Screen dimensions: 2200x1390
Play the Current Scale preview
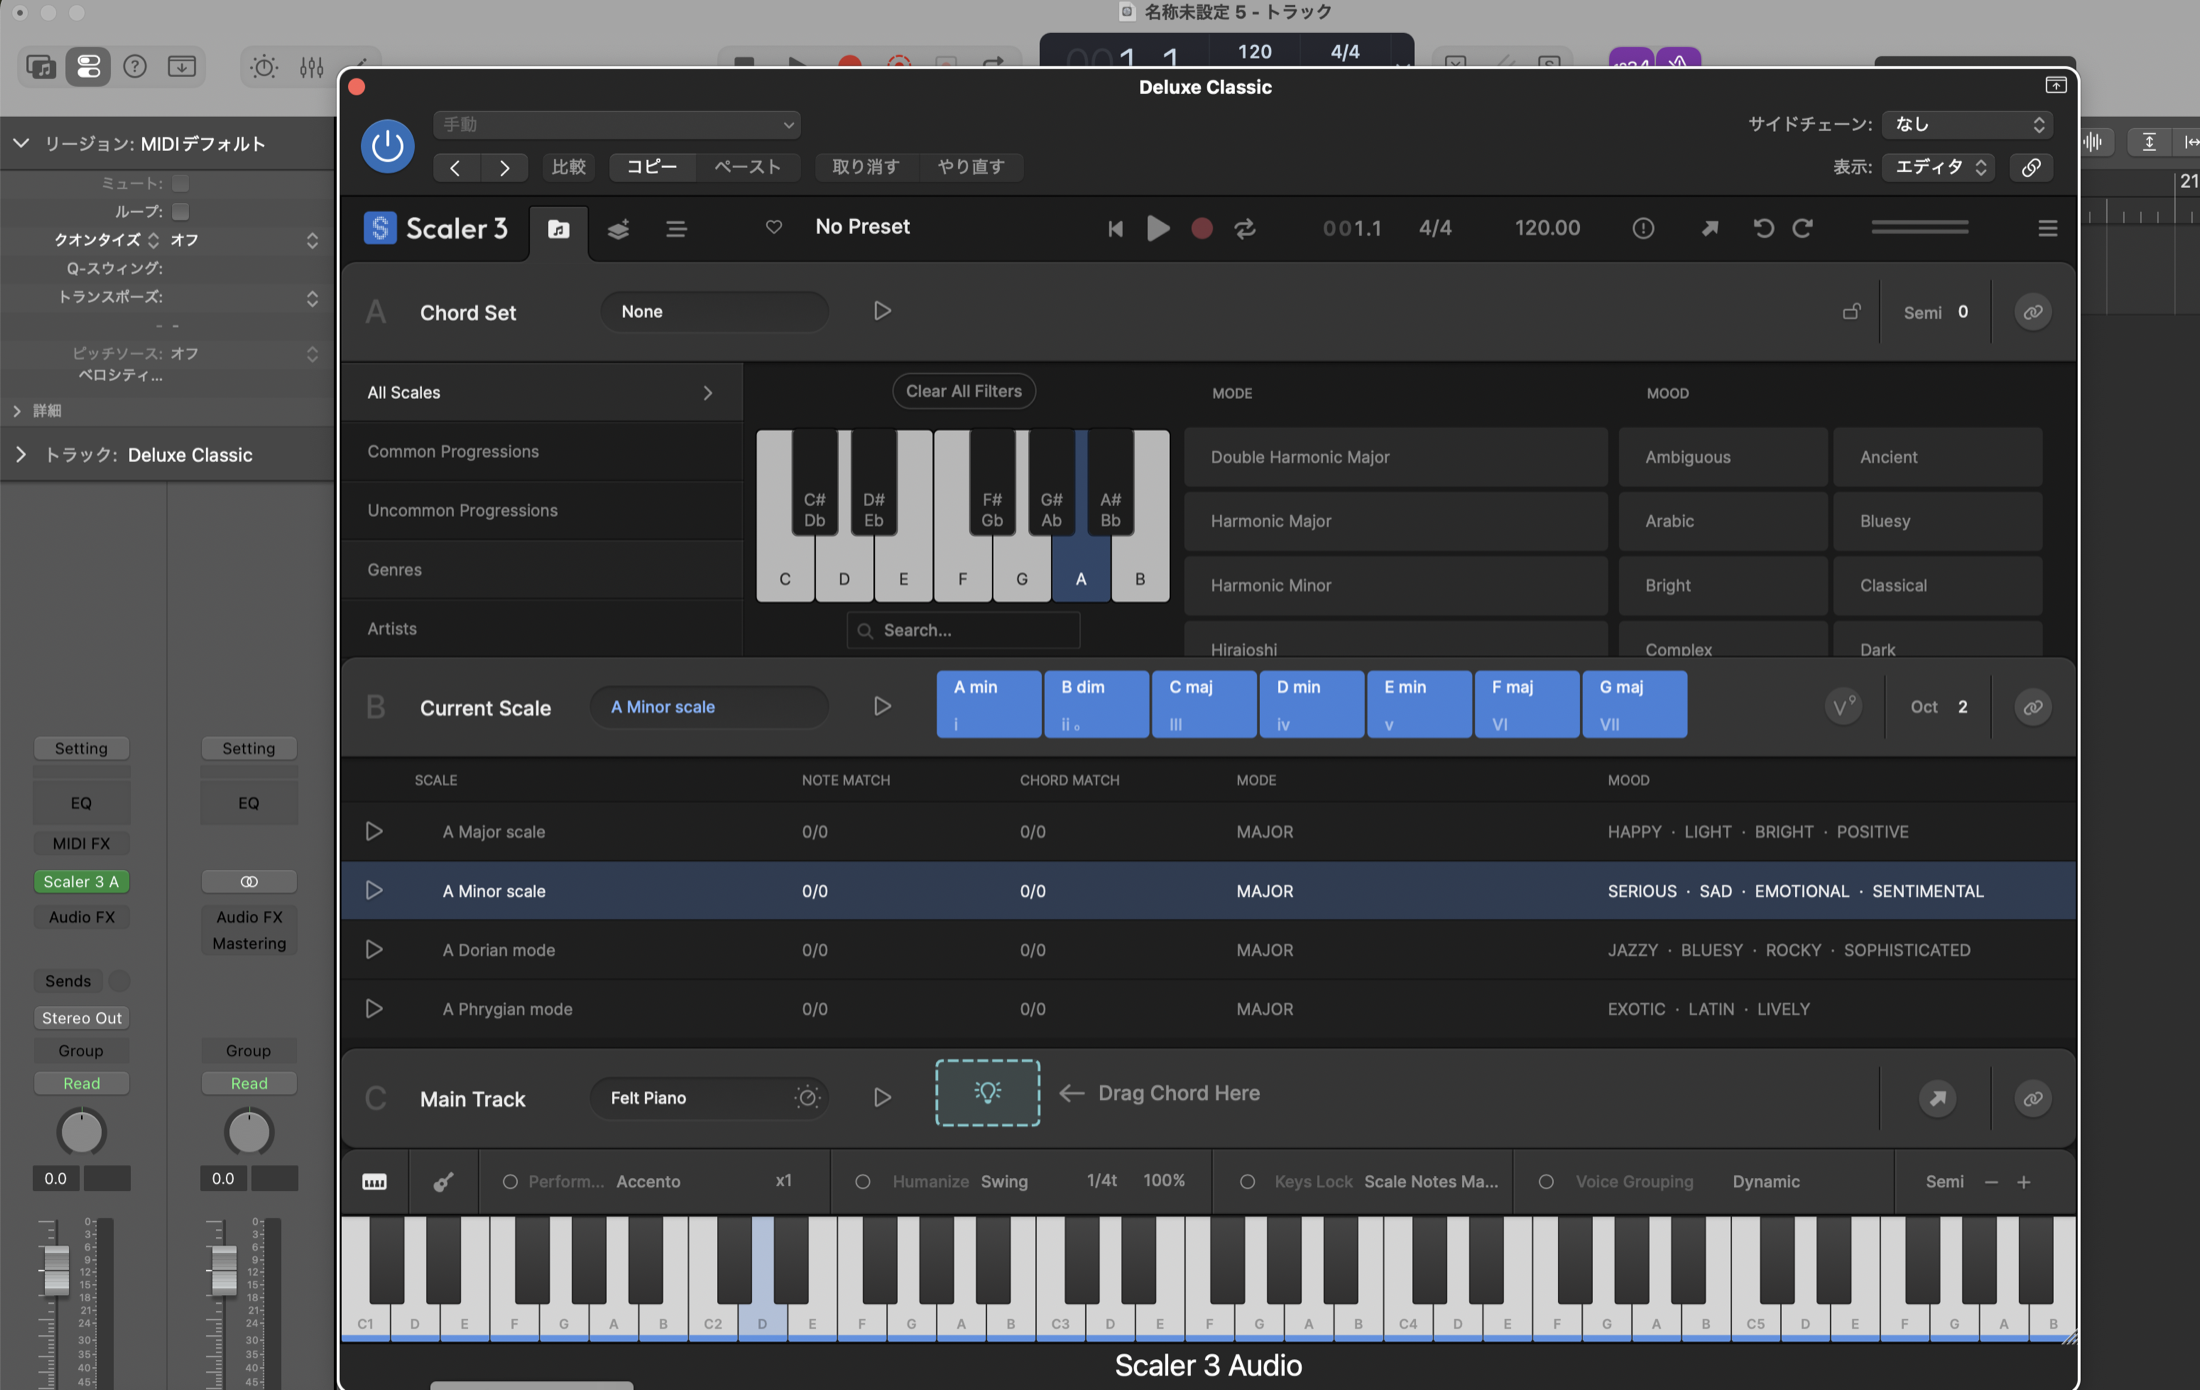(x=881, y=706)
